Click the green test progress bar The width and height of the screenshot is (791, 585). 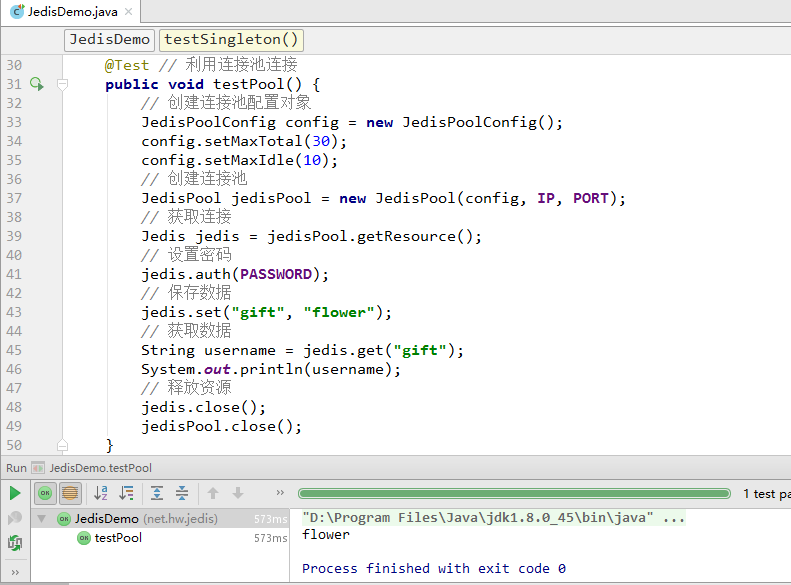pos(514,494)
